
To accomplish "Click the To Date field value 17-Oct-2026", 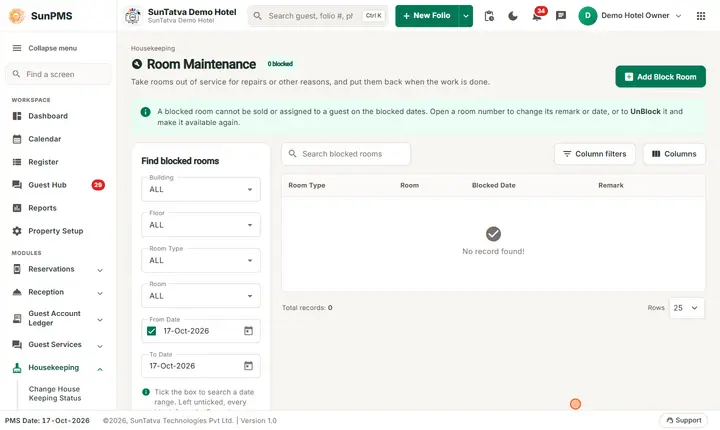I will coord(172,366).
